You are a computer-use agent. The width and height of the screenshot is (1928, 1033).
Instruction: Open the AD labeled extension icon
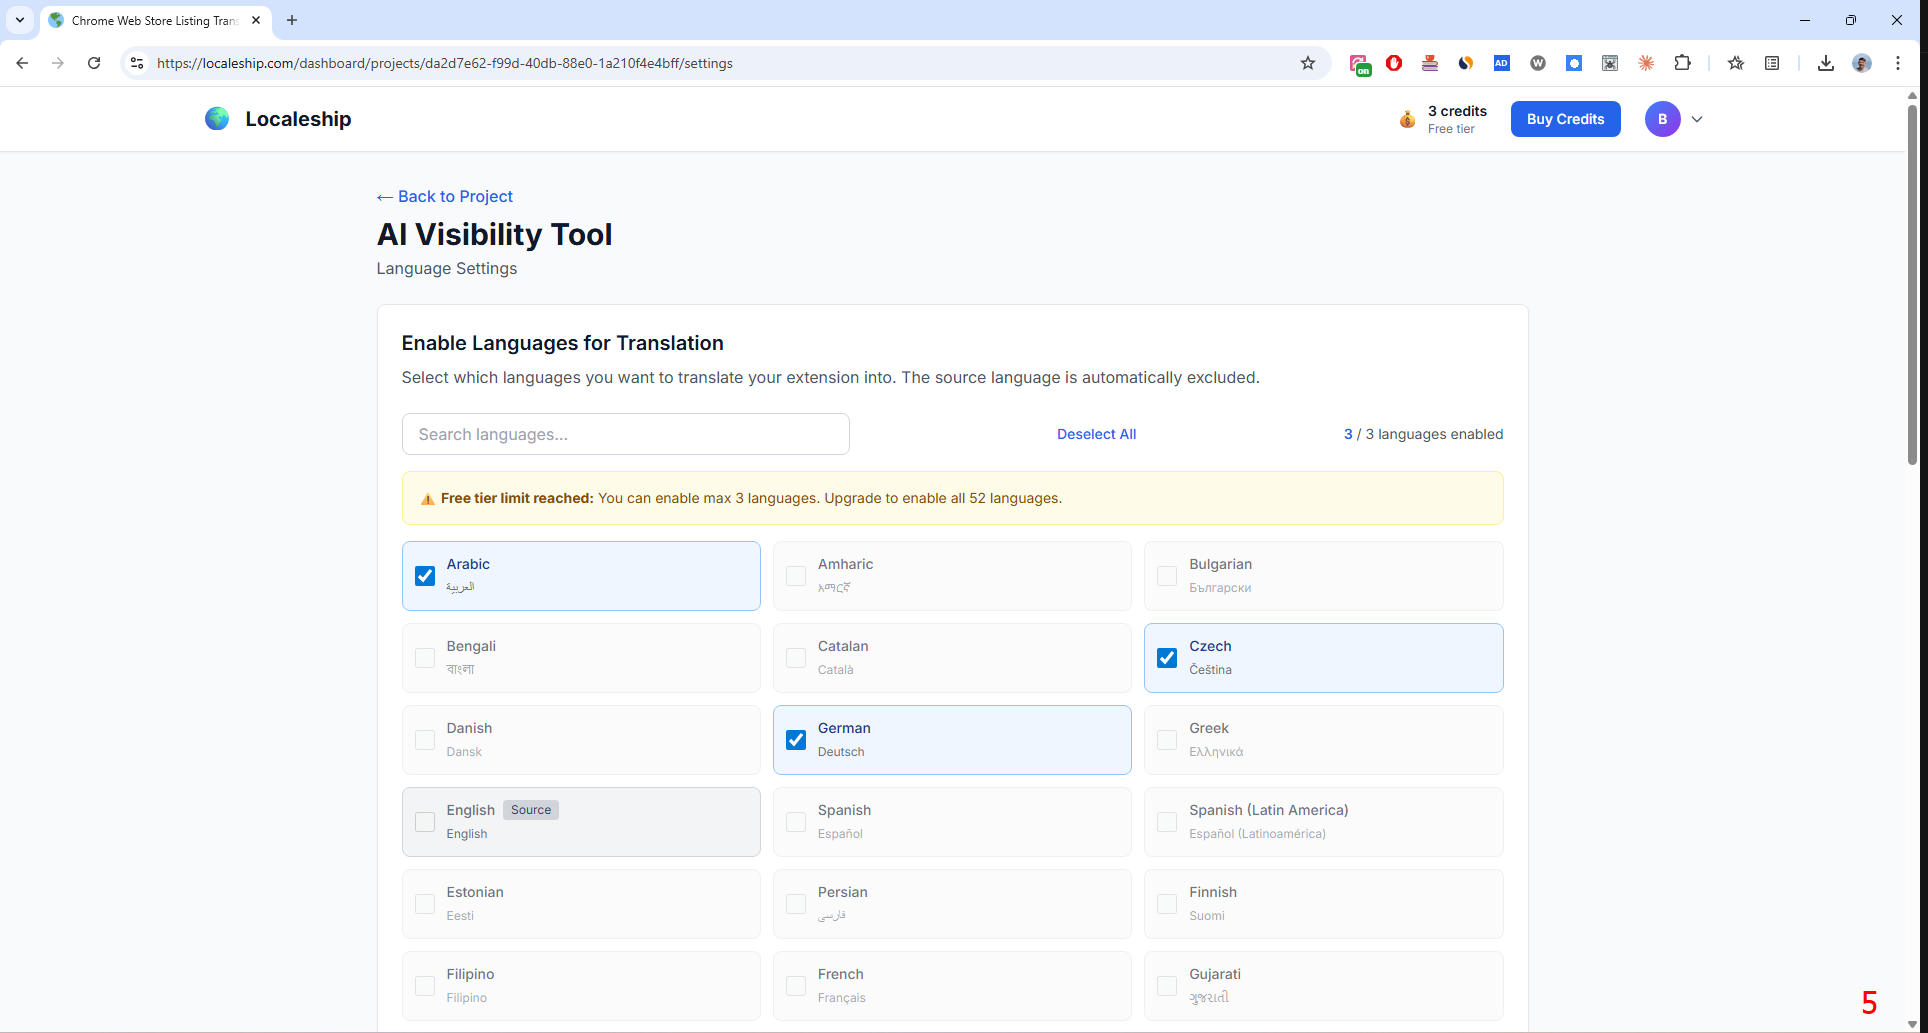coord(1501,63)
